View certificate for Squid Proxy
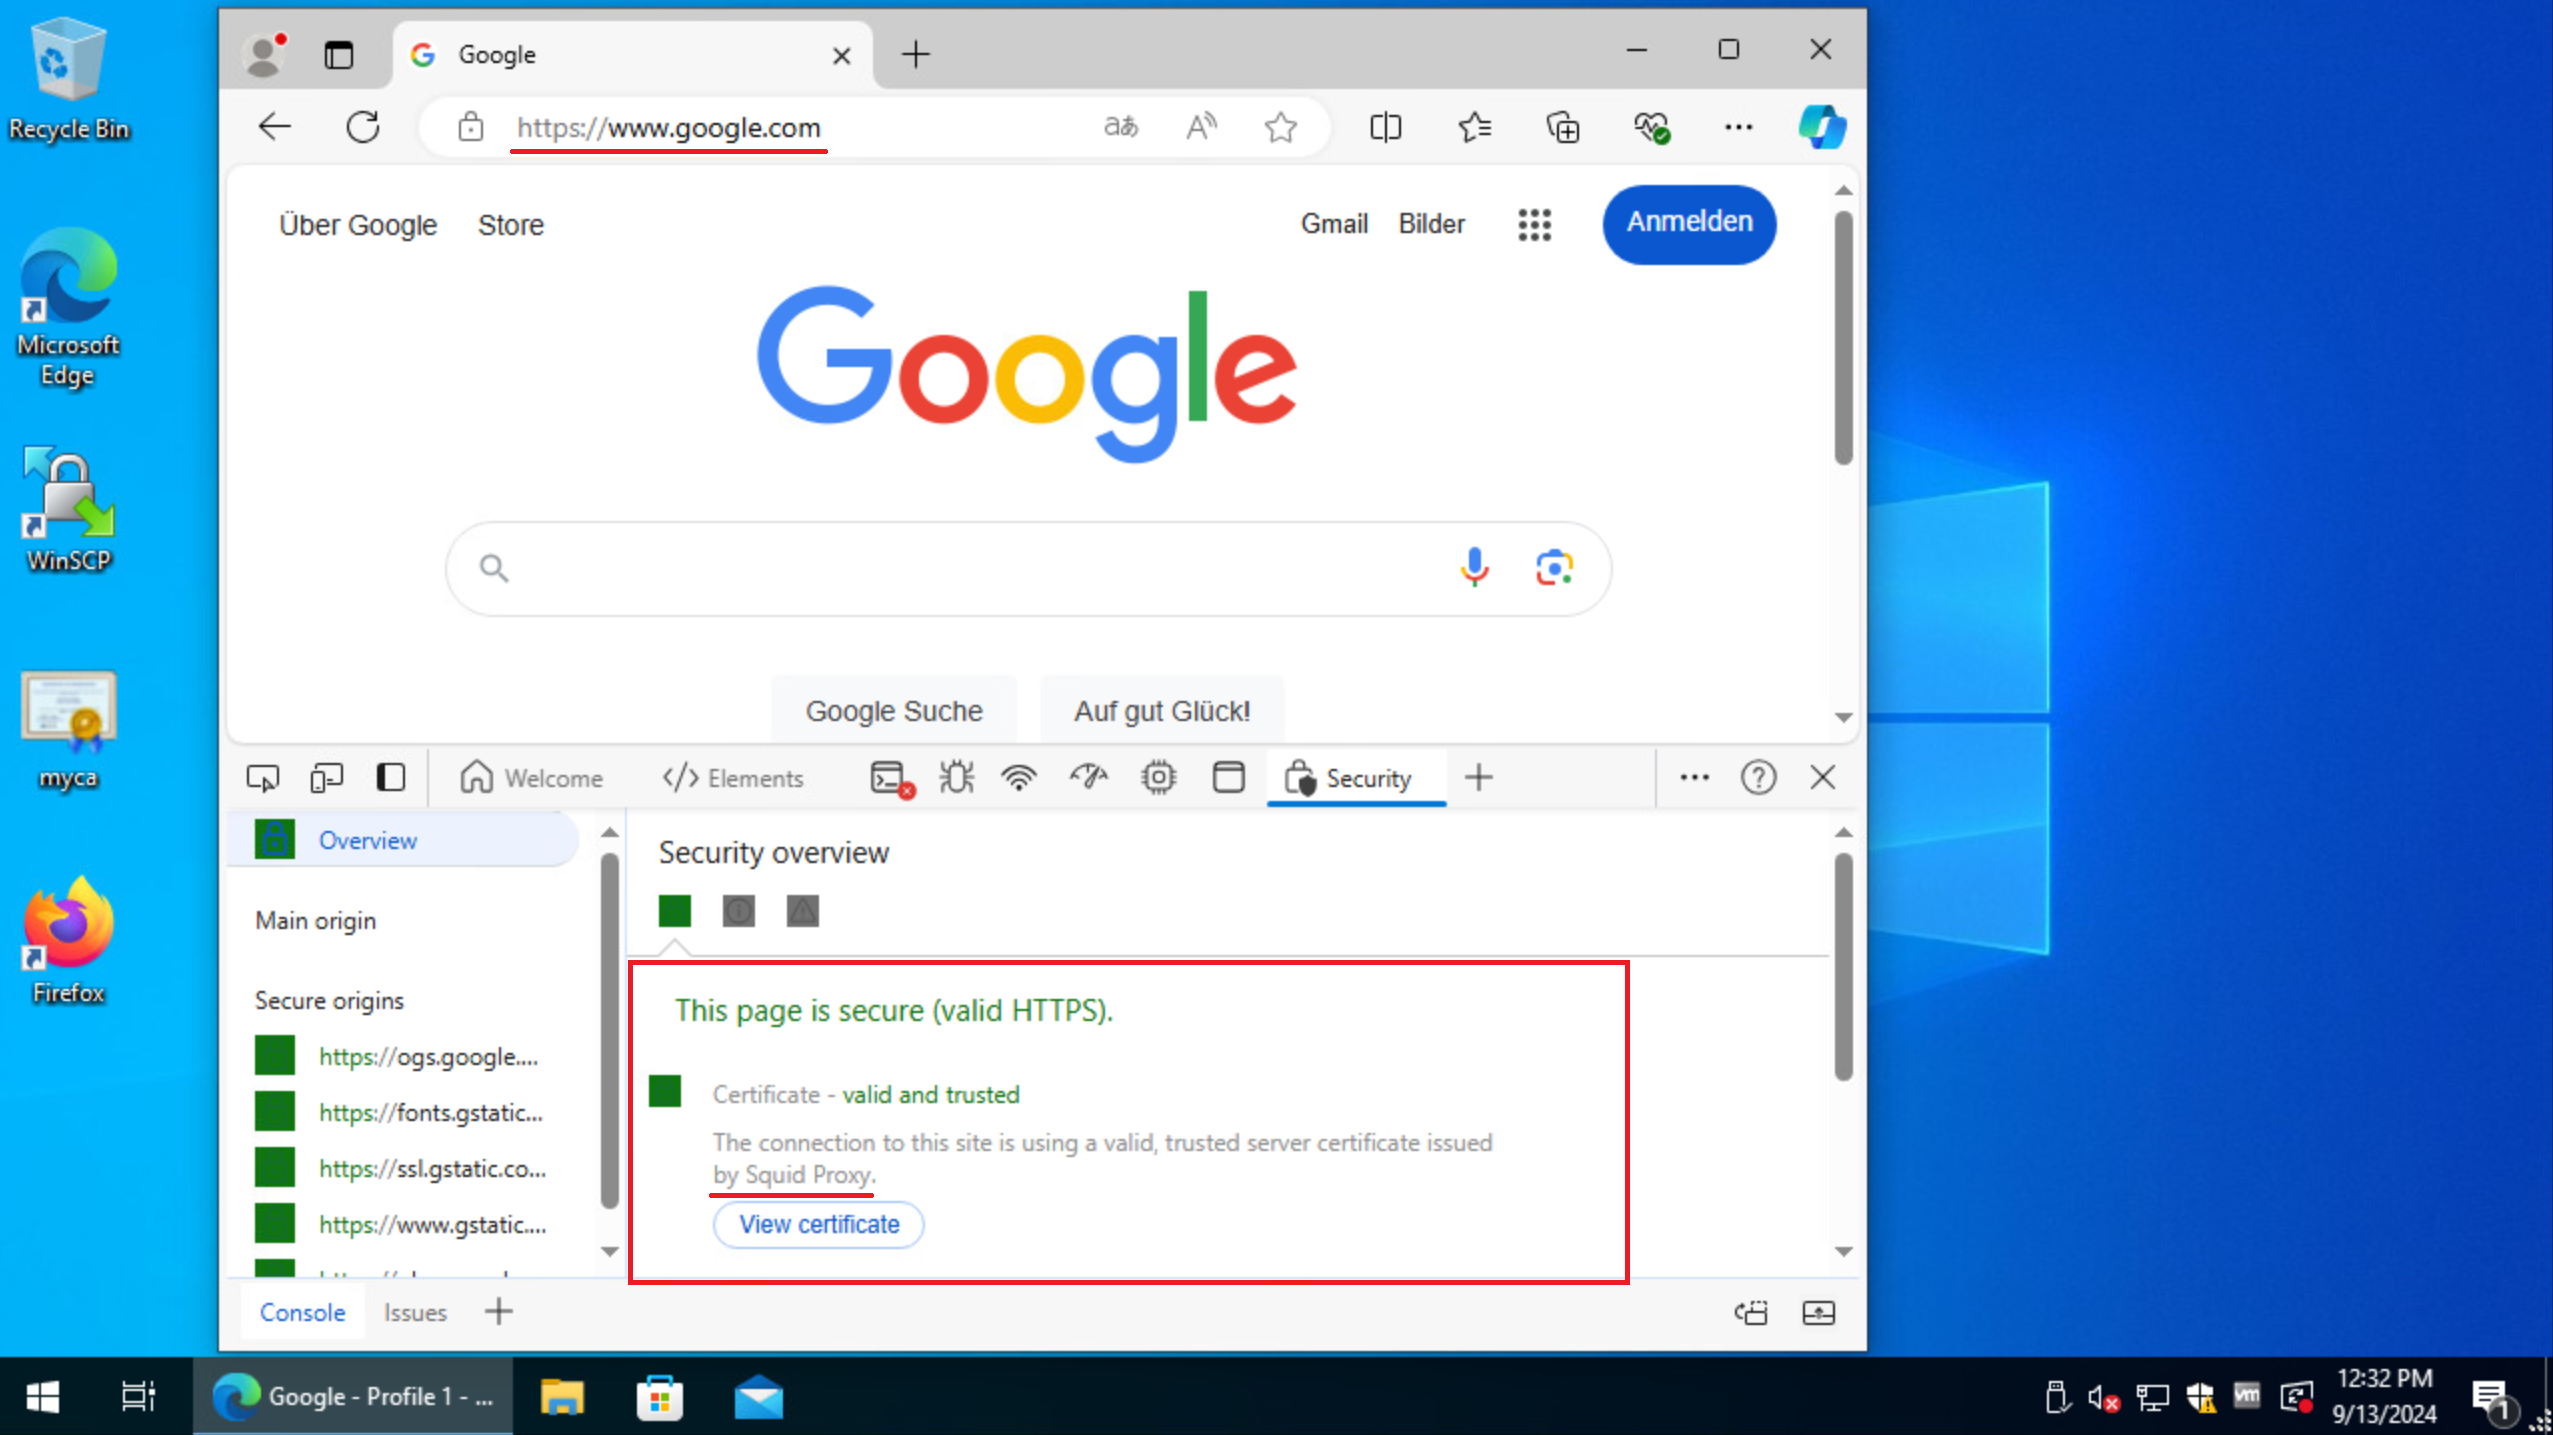2553x1435 pixels. tap(819, 1224)
